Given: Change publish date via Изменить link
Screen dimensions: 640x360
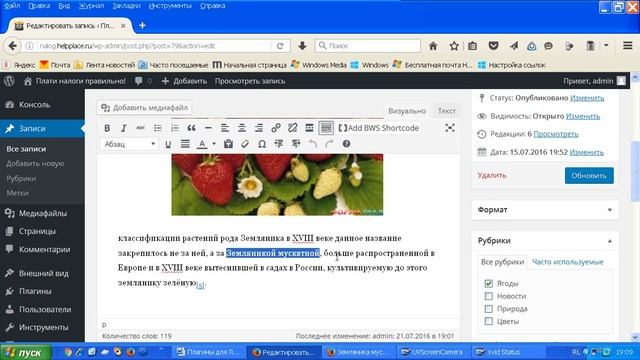Looking at the screenshot, I should [587, 152].
